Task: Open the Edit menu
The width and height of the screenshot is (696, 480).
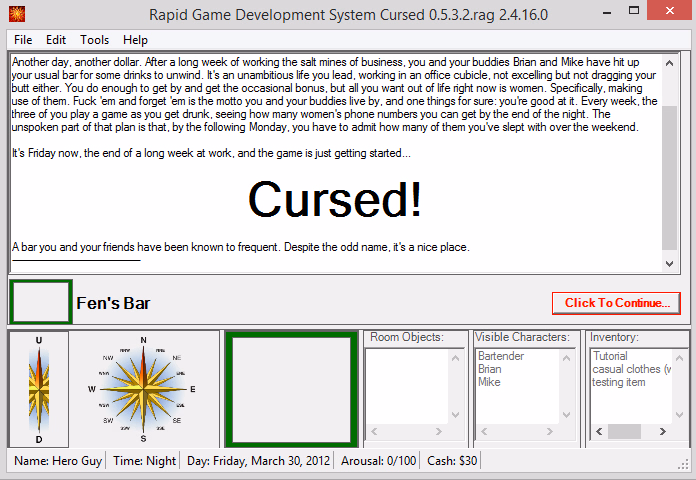Action: point(56,40)
